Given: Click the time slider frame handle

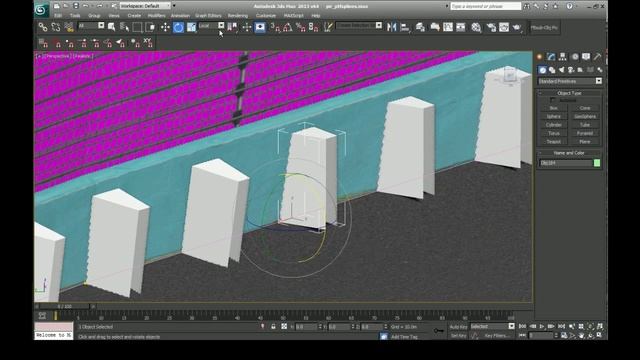Looking at the screenshot, I should tap(64, 306).
